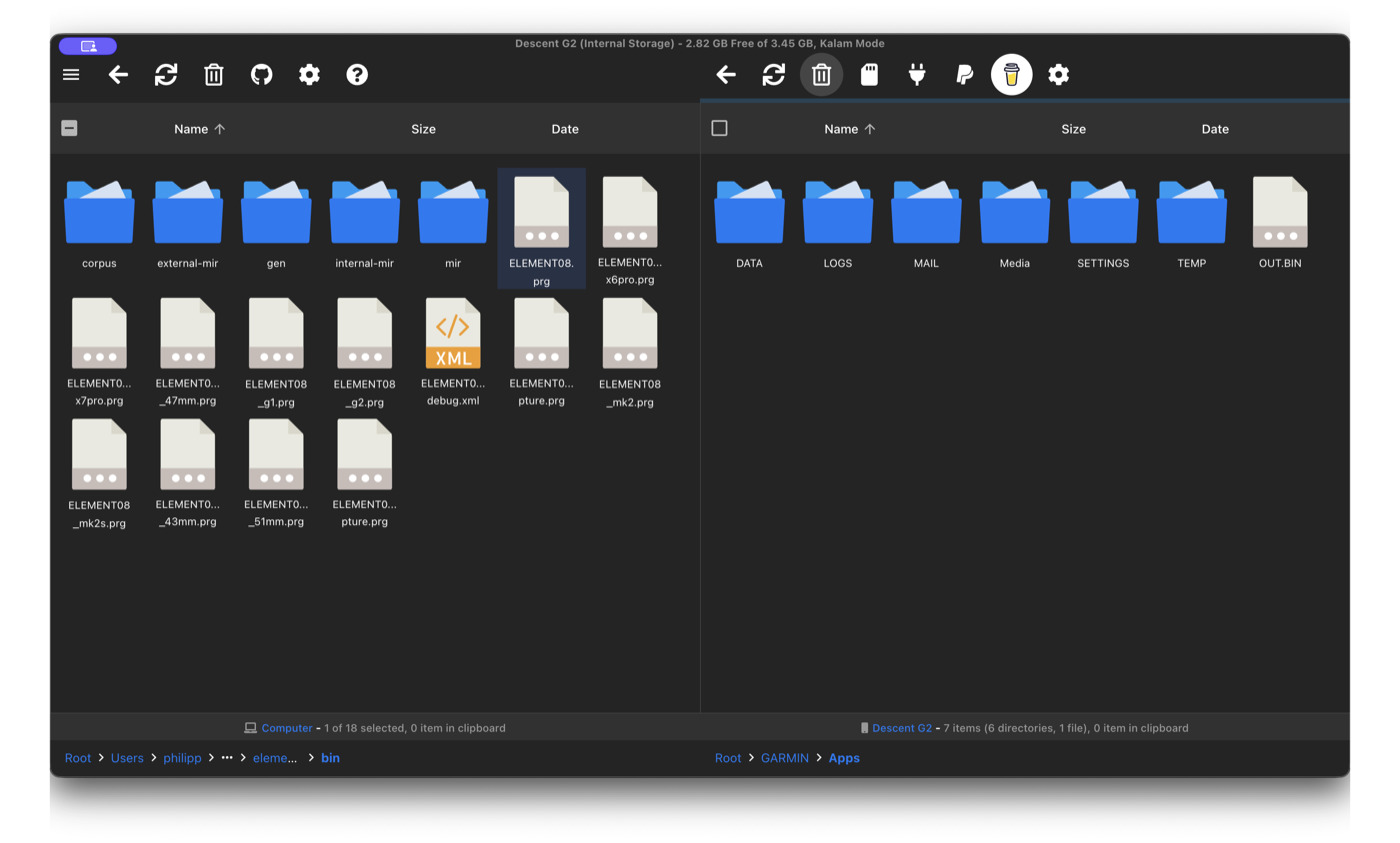Open settings from the computer pane toolbar
This screenshot has width=1400, height=843.
click(x=310, y=75)
